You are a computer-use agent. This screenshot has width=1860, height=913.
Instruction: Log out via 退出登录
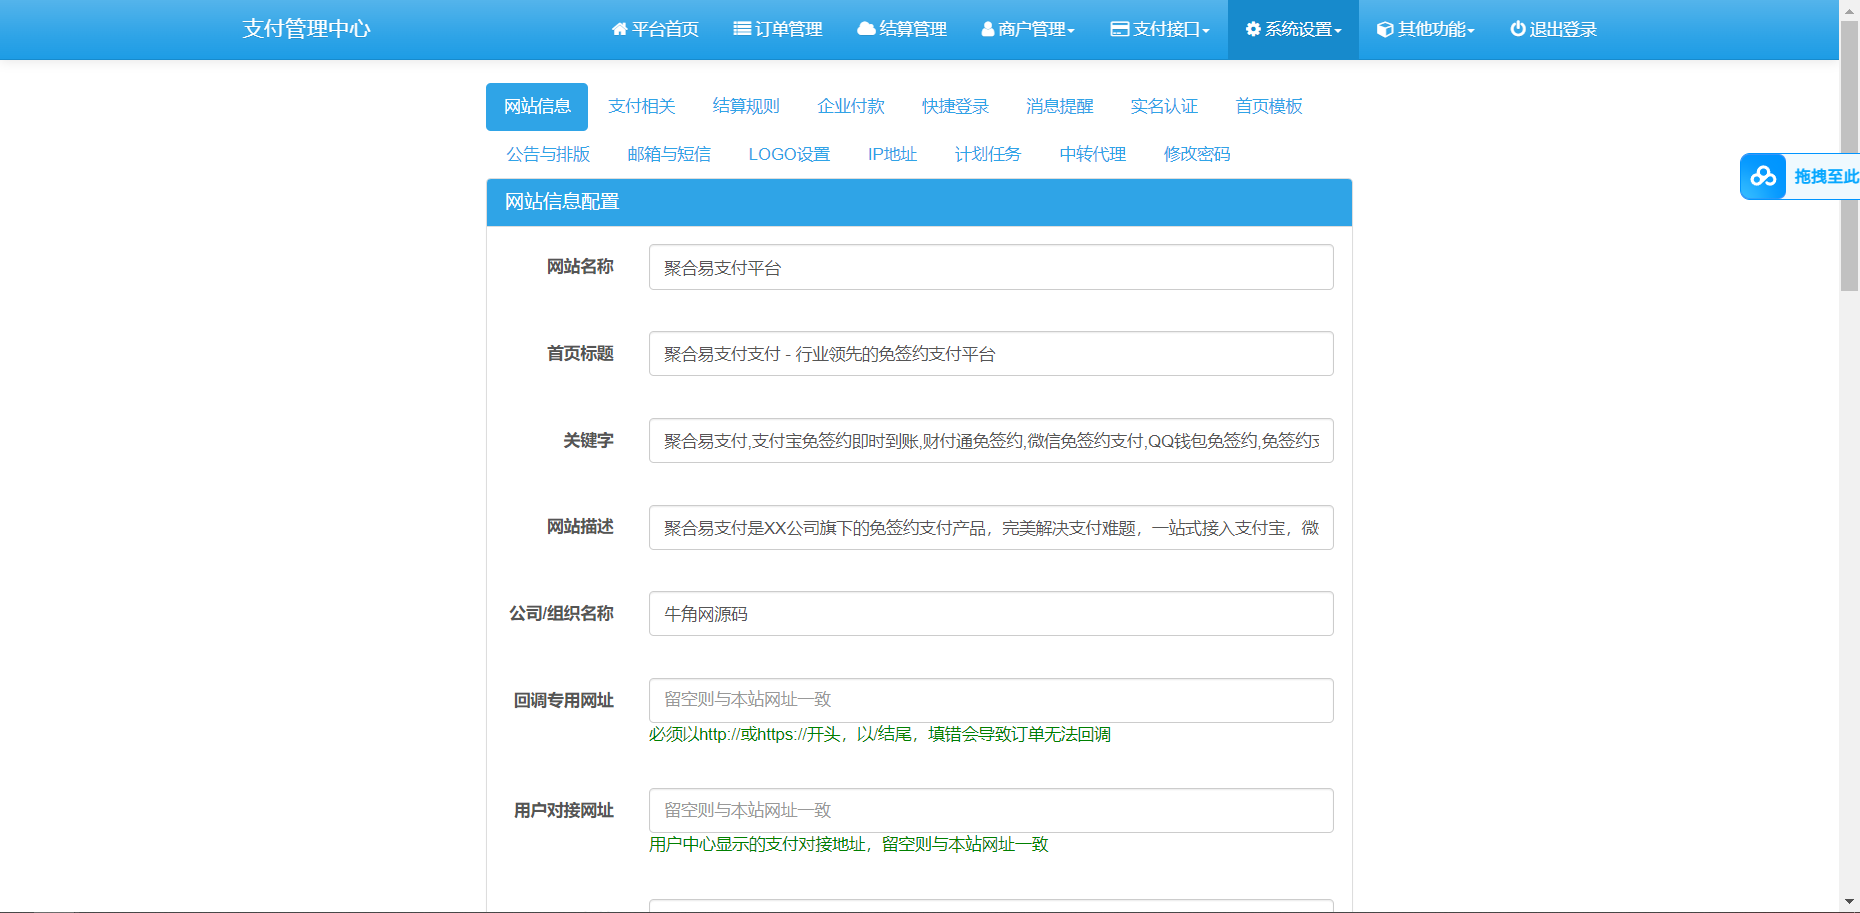tap(1553, 29)
